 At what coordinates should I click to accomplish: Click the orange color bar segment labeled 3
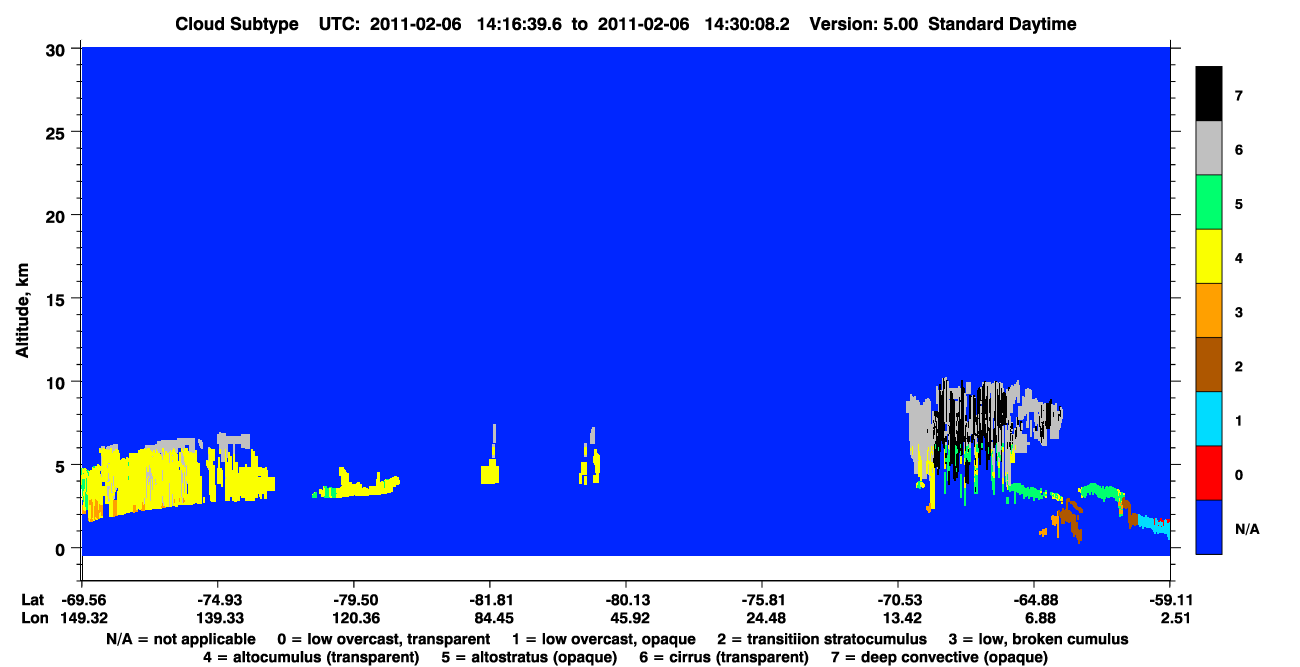pyautogui.click(x=1209, y=311)
